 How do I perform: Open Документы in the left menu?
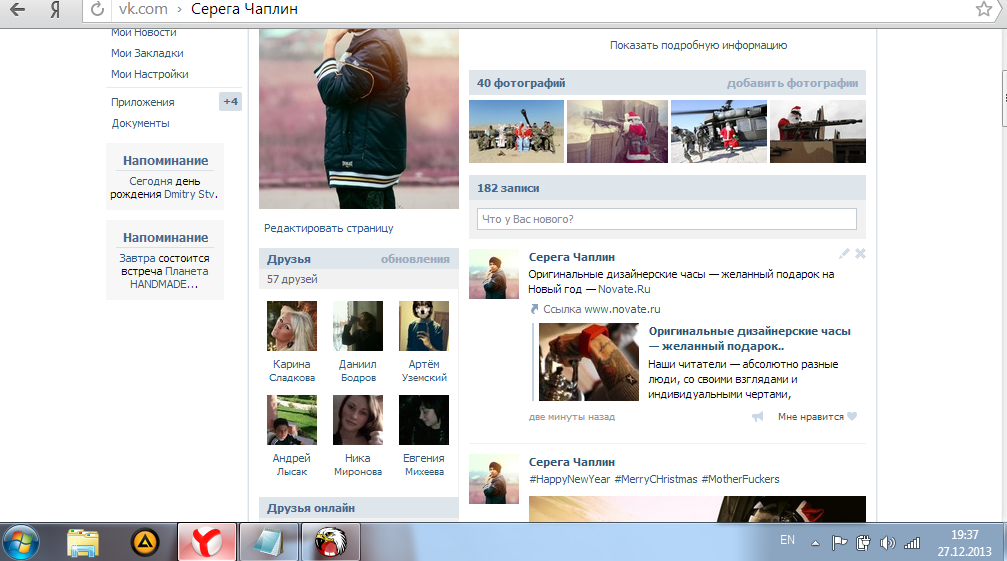click(141, 123)
